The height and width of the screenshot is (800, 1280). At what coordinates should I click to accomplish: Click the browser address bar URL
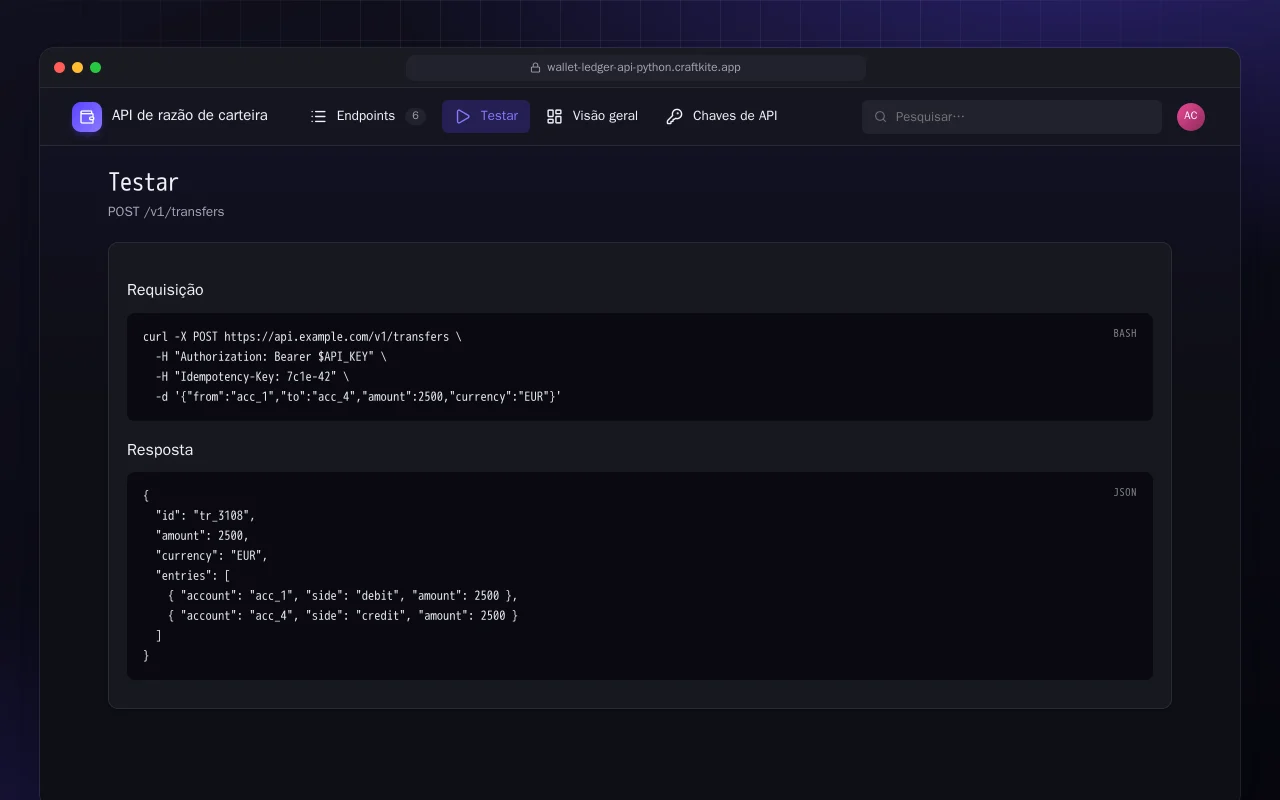pyautogui.click(x=644, y=68)
